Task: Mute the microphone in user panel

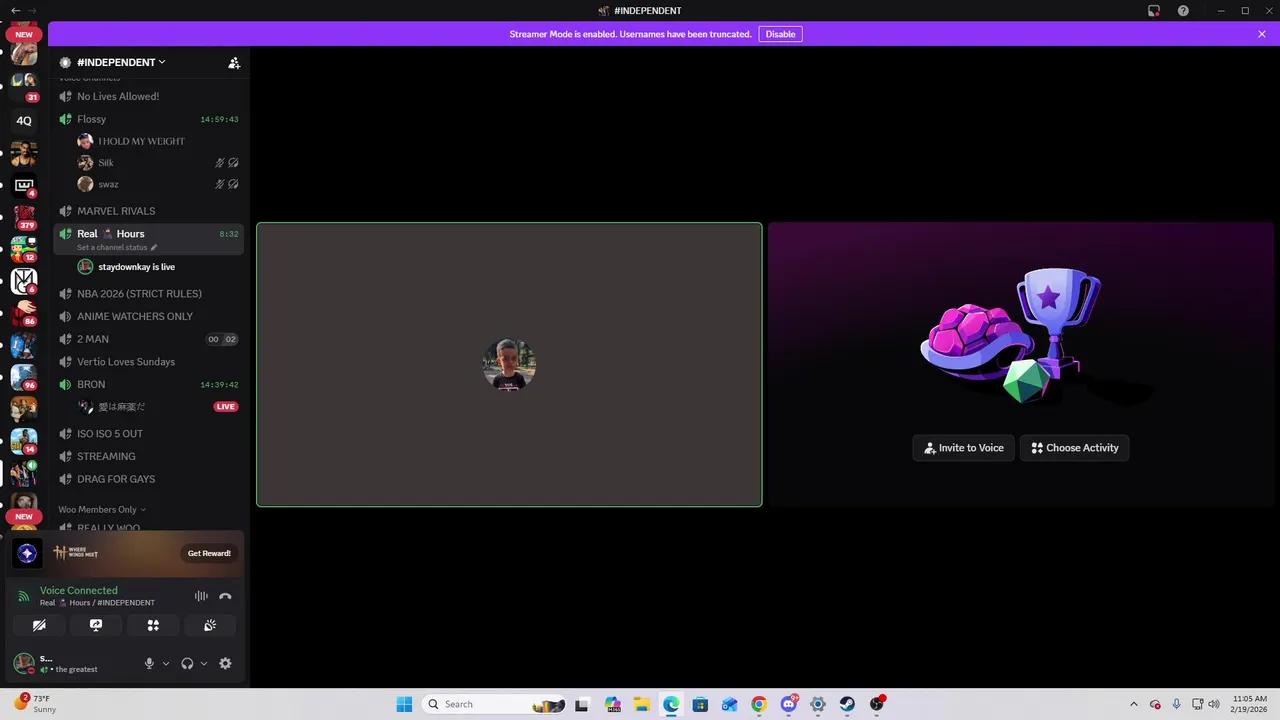Action: (x=149, y=663)
